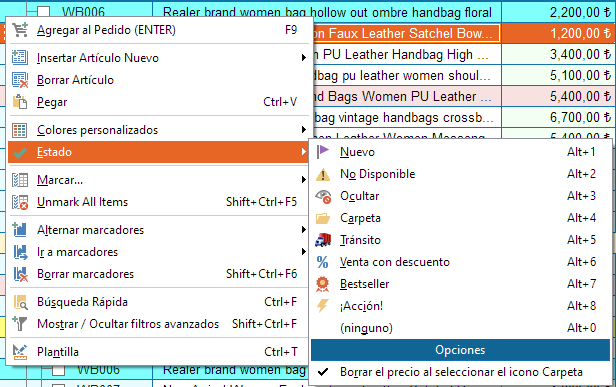Click the Opciones header bar in the submenu
616x387 pixels.
[460, 350]
